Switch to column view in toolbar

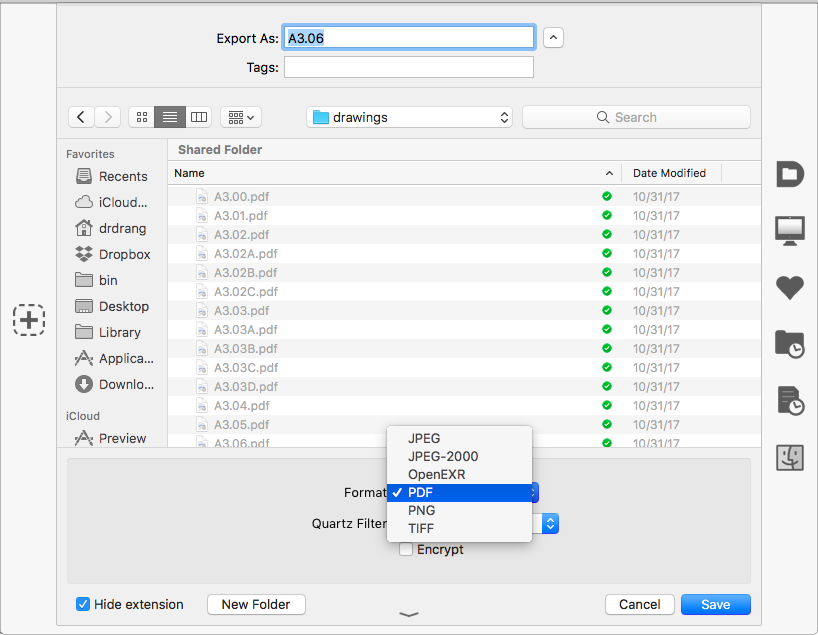[x=199, y=117]
